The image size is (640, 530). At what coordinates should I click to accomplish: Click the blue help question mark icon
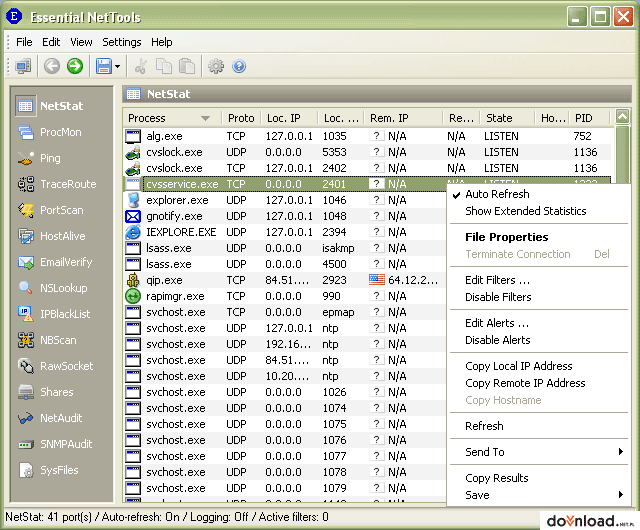tap(239, 66)
